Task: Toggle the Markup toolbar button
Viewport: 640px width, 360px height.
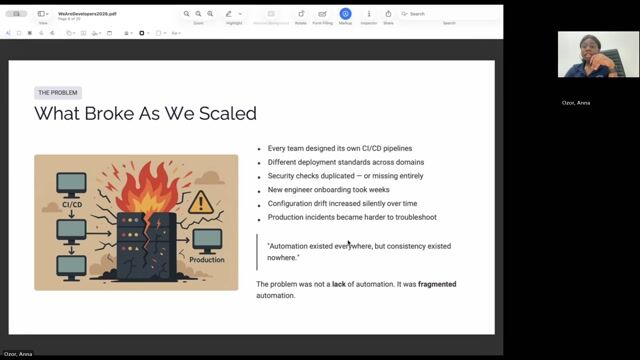Action: pos(345,14)
